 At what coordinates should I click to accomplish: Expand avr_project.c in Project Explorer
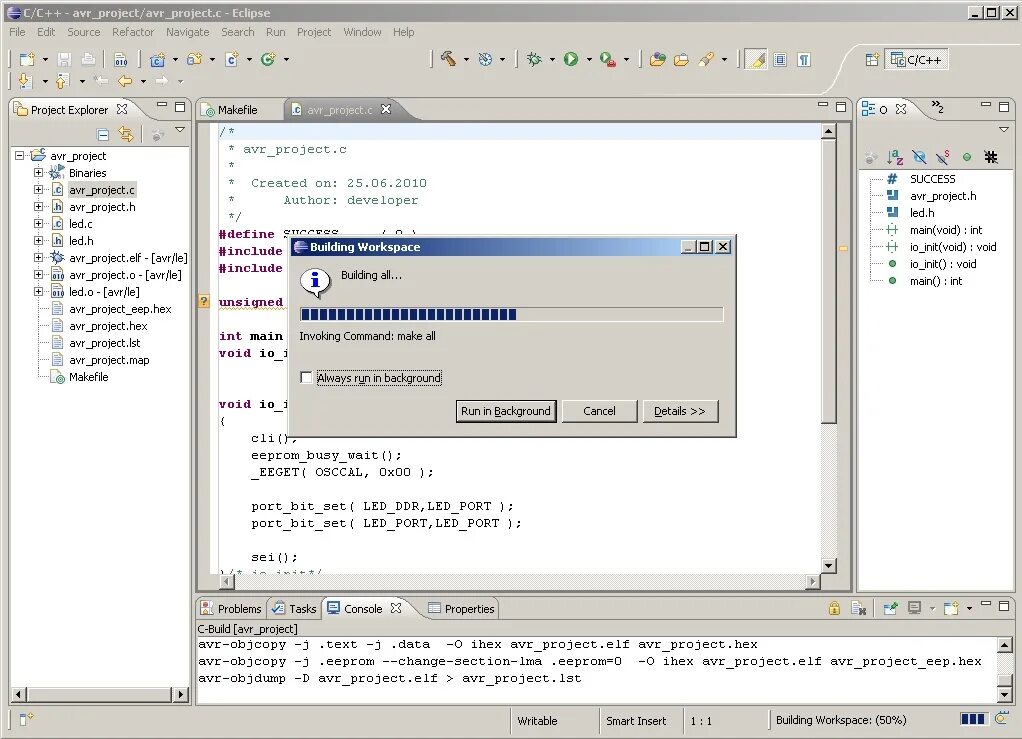tap(38, 190)
